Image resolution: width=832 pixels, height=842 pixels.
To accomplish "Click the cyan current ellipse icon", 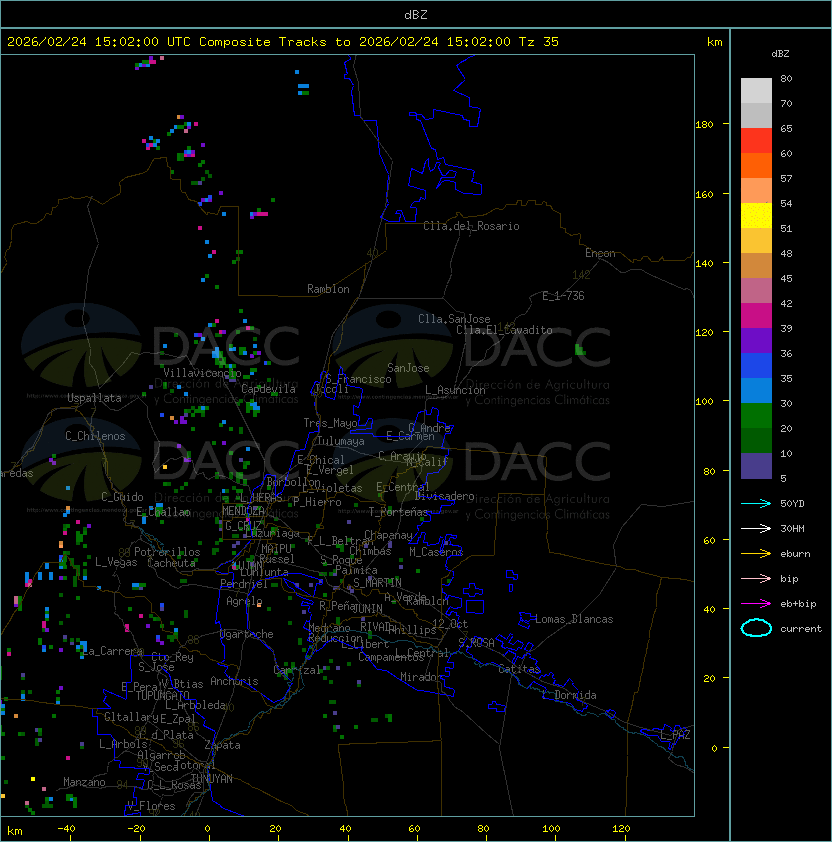I will pos(756,628).
